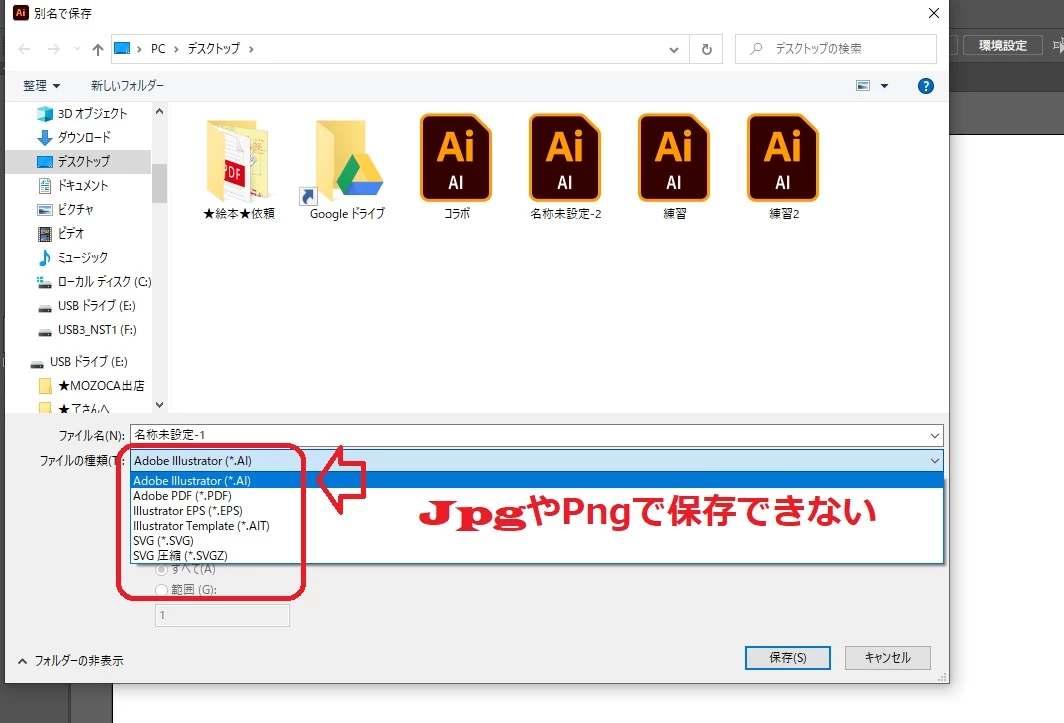Close the 別名で保存 dialog

point(934,13)
